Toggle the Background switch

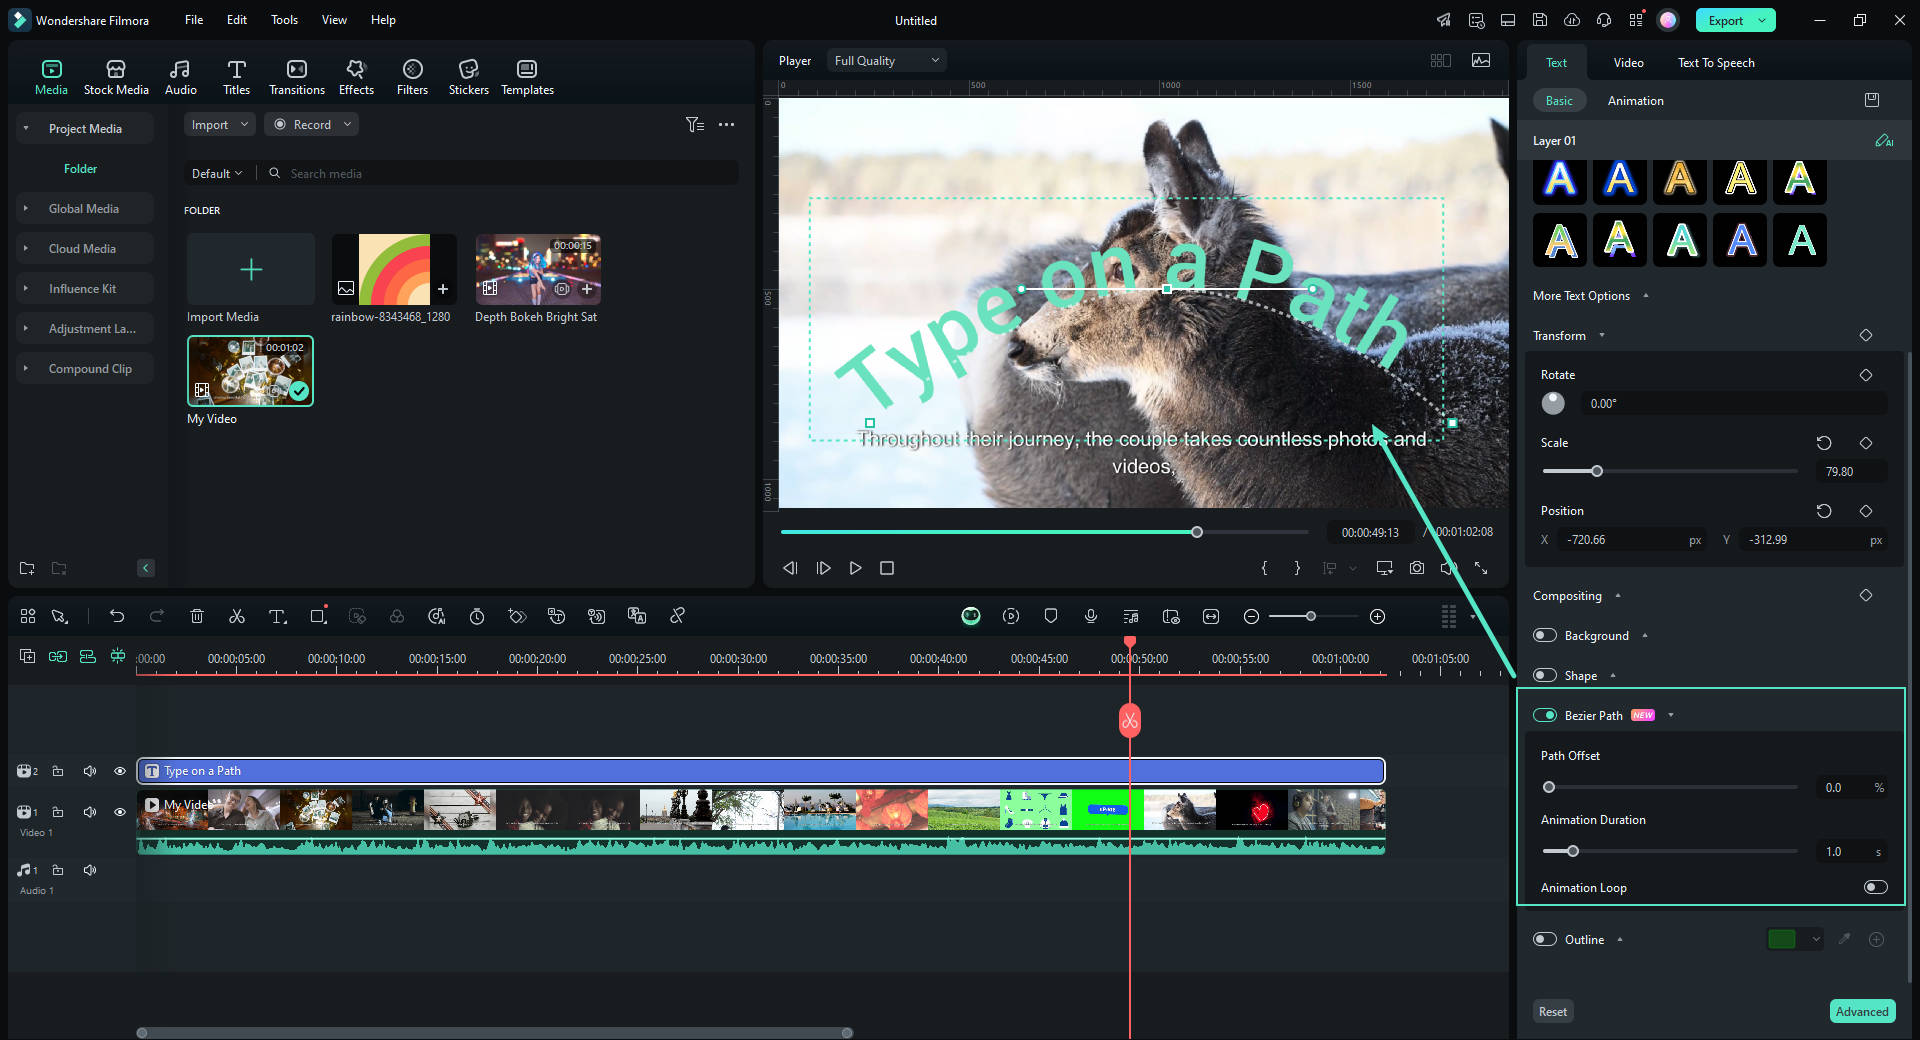coord(1545,635)
